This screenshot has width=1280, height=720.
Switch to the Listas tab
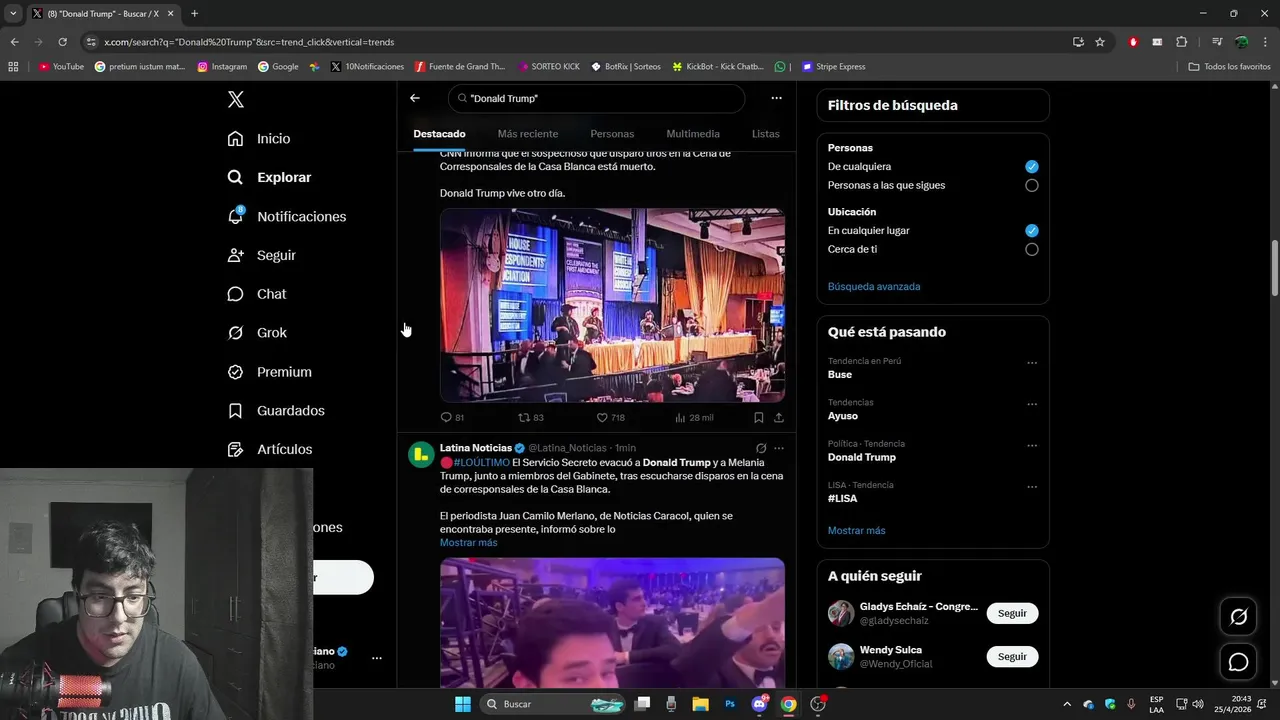pyautogui.click(x=765, y=134)
